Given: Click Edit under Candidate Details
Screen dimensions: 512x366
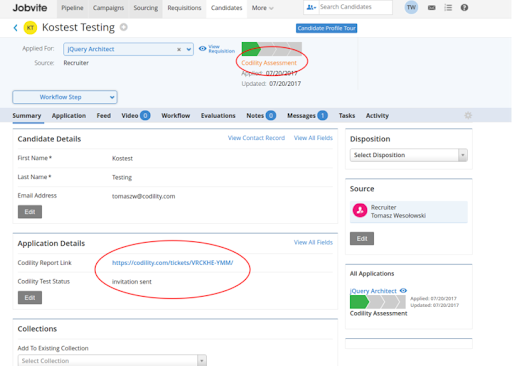Looking at the screenshot, I should 30,212.
